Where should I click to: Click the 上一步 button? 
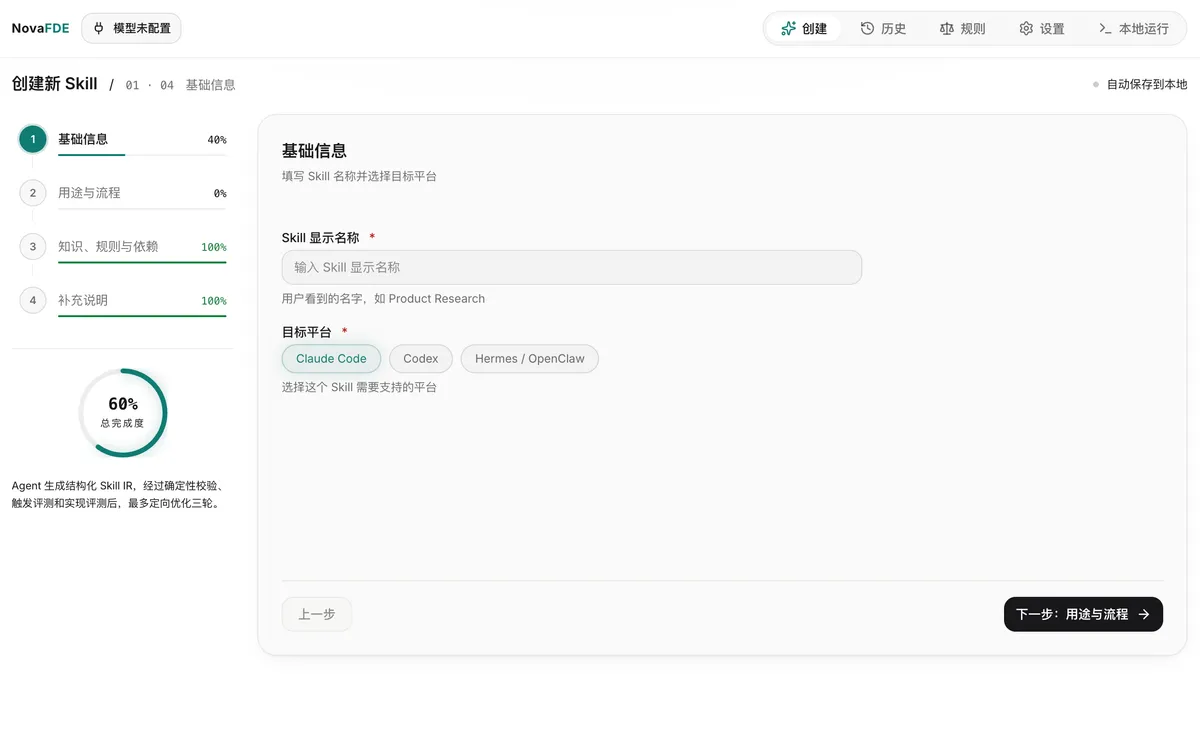point(317,614)
